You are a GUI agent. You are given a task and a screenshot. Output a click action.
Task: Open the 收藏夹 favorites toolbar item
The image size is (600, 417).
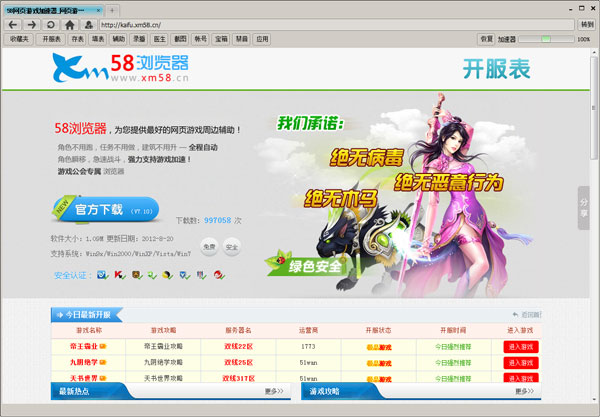[19, 39]
